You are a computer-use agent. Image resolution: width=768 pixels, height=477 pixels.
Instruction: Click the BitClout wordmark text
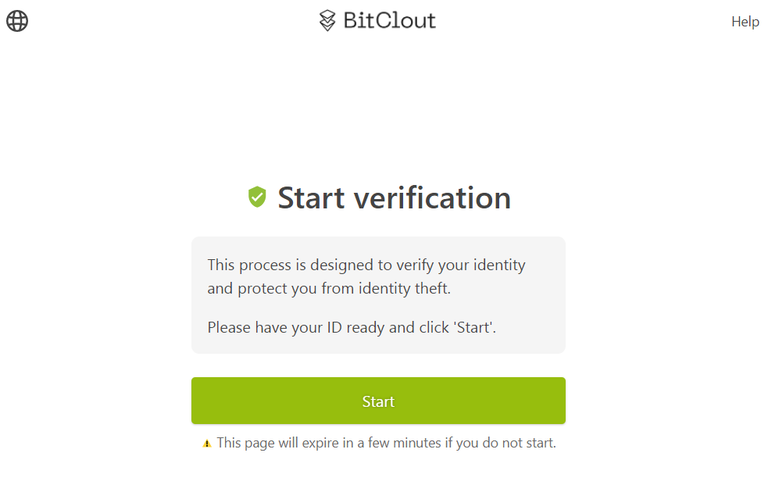tap(389, 21)
